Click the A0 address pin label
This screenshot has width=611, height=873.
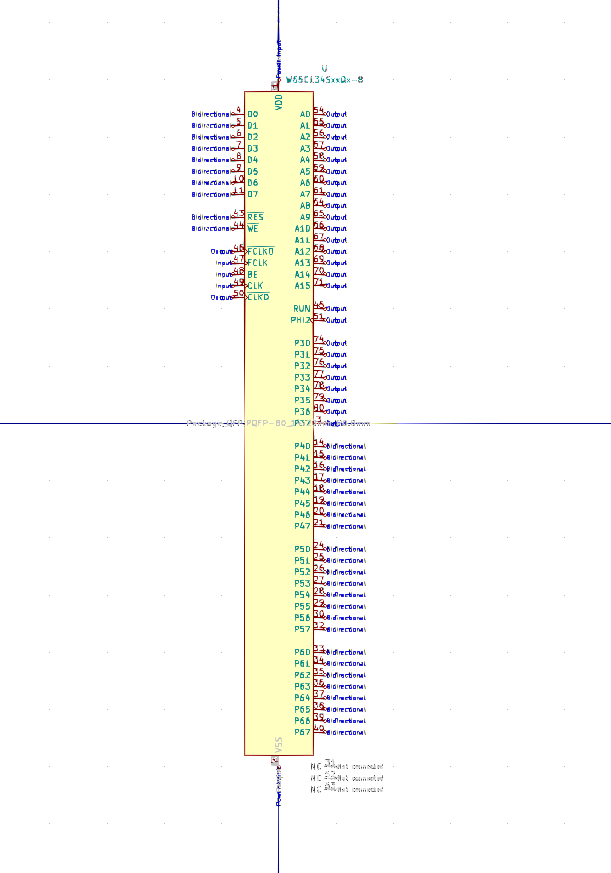pos(305,114)
